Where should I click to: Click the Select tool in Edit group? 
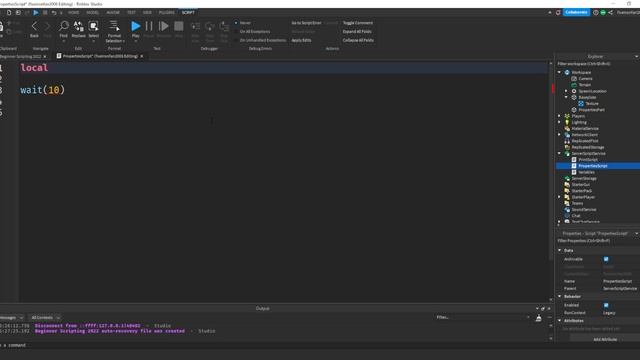pyautogui.click(x=93, y=27)
